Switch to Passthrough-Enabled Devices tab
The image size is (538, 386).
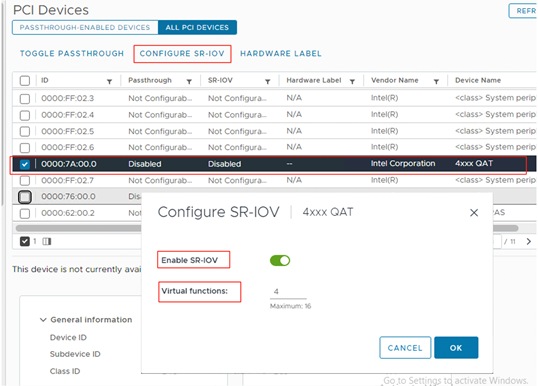pos(85,27)
